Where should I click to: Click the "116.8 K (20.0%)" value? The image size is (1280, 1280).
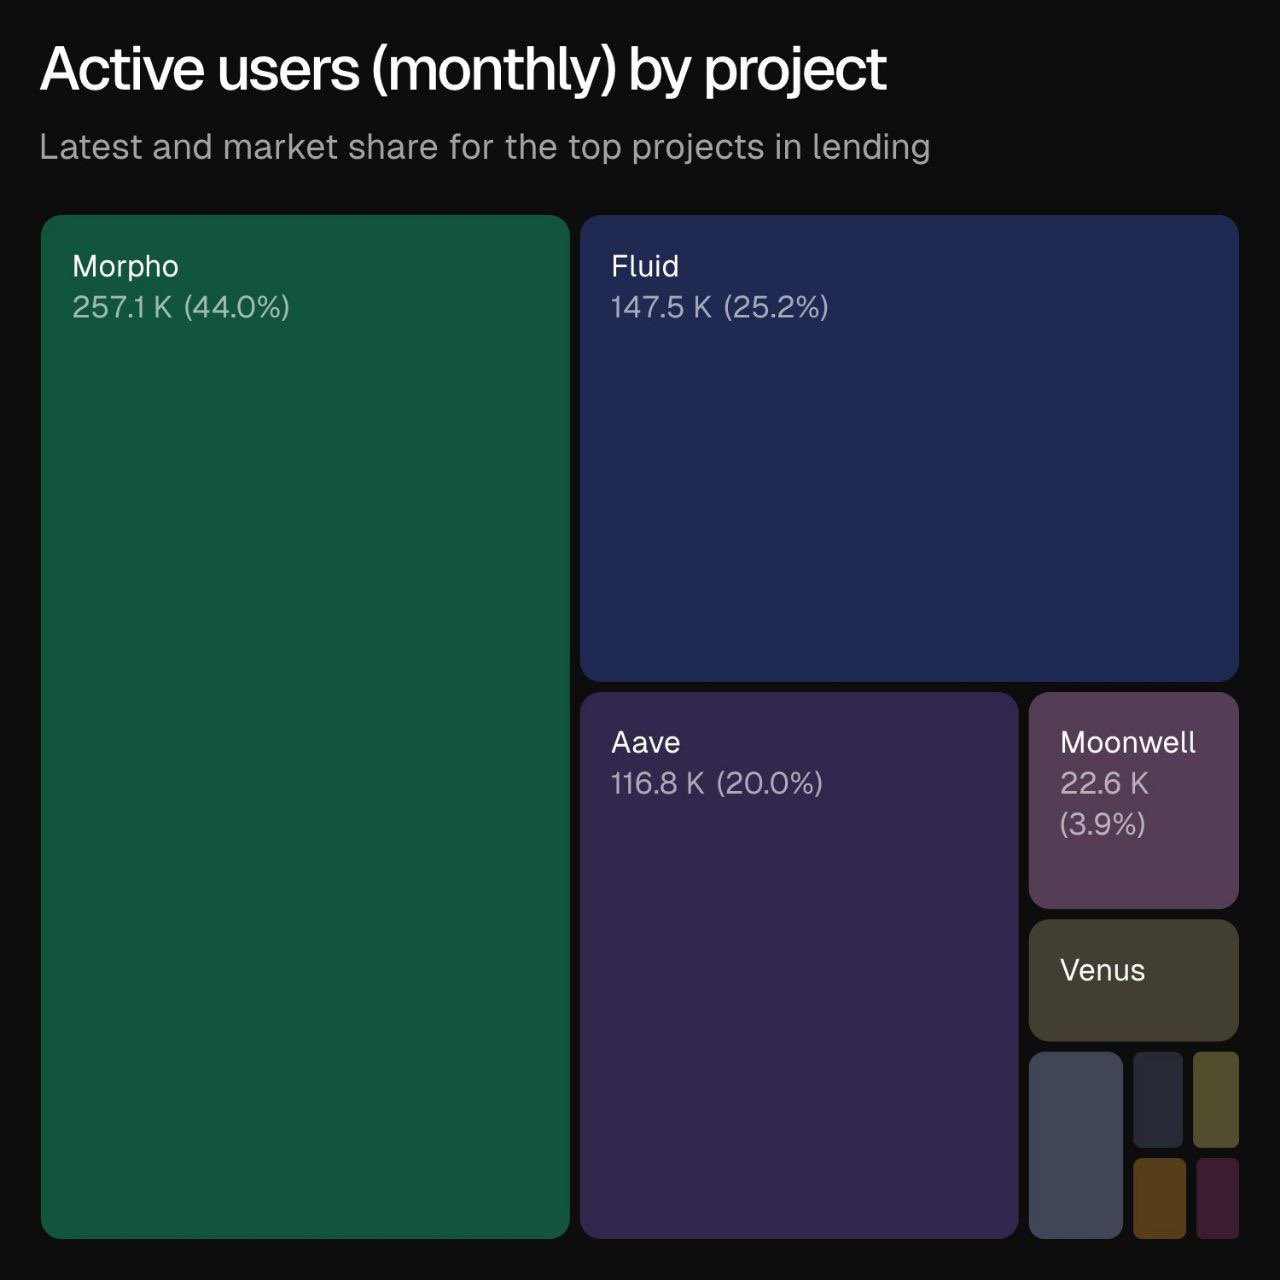717,783
